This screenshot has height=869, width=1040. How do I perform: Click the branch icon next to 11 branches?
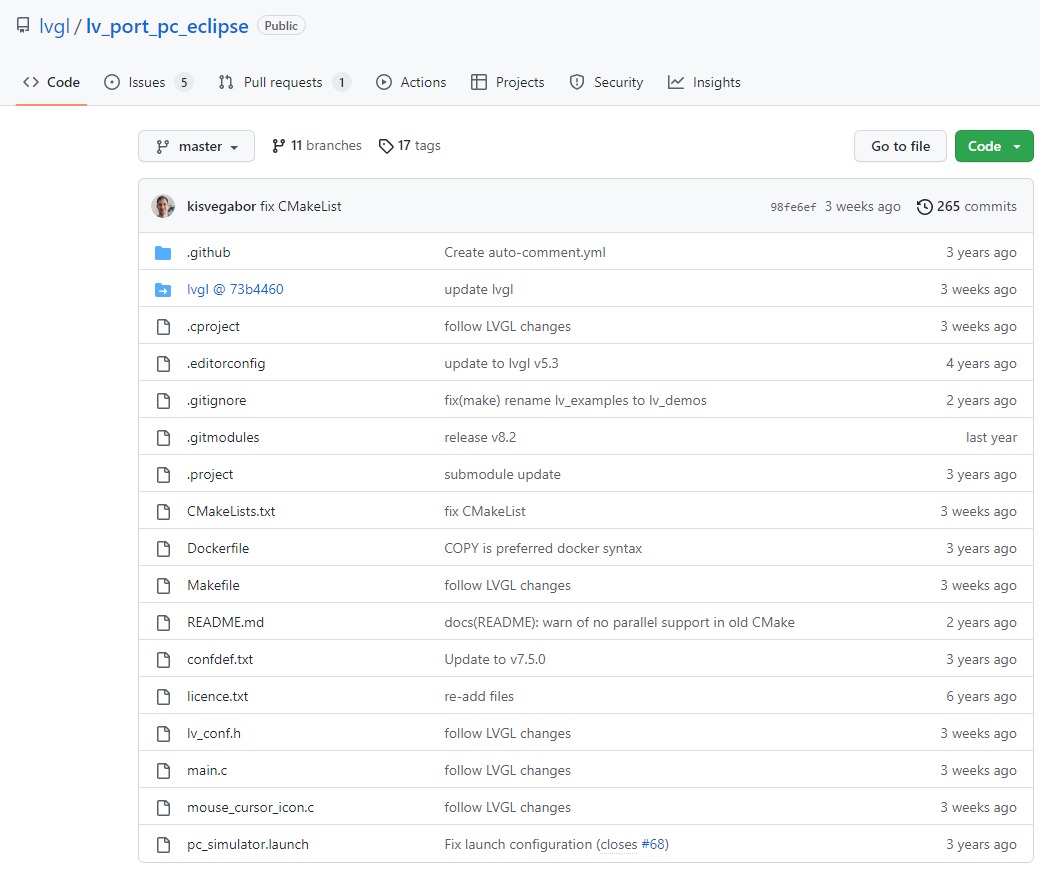278,146
